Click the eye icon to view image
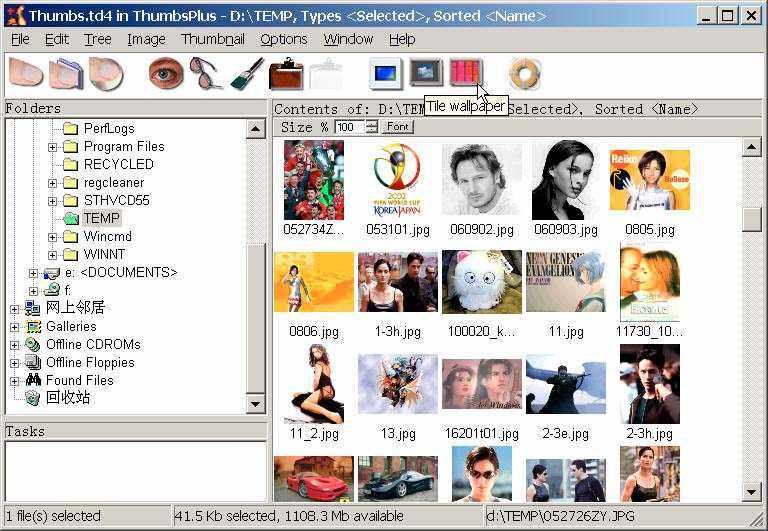This screenshot has height=531, width=768. click(165, 73)
